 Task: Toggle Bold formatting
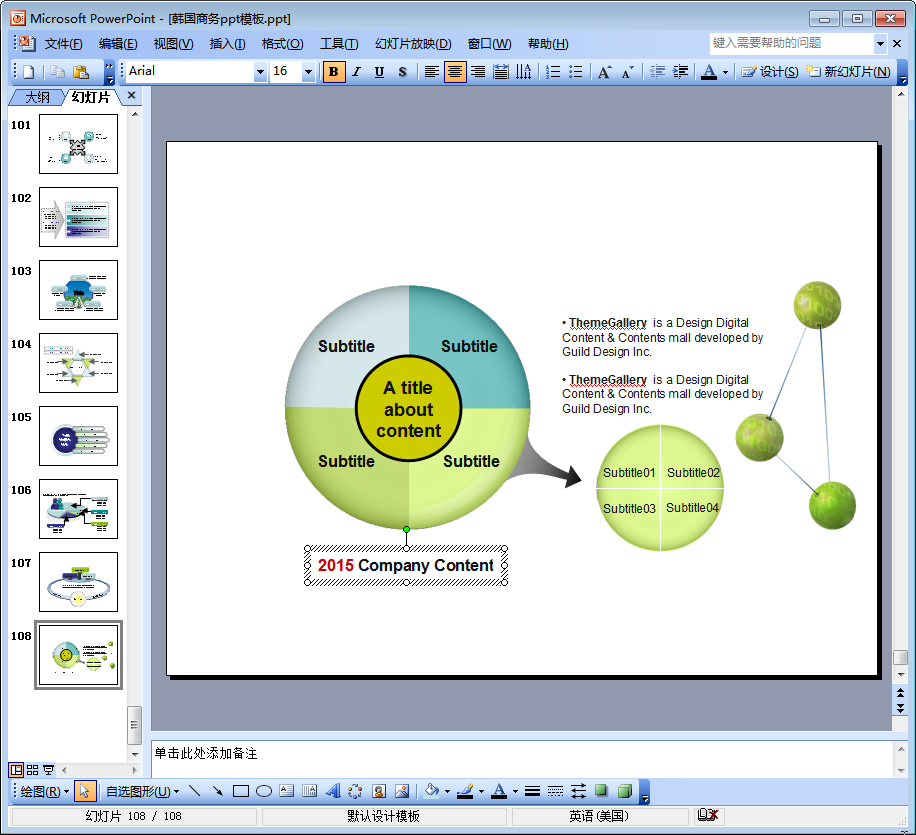[334, 72]
